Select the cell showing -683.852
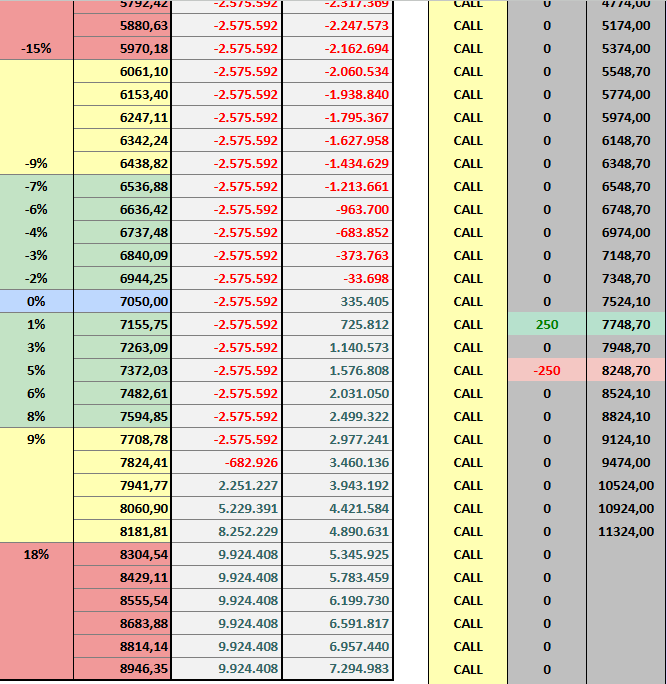Screen dimensions: 667x684 click(338, 233)
